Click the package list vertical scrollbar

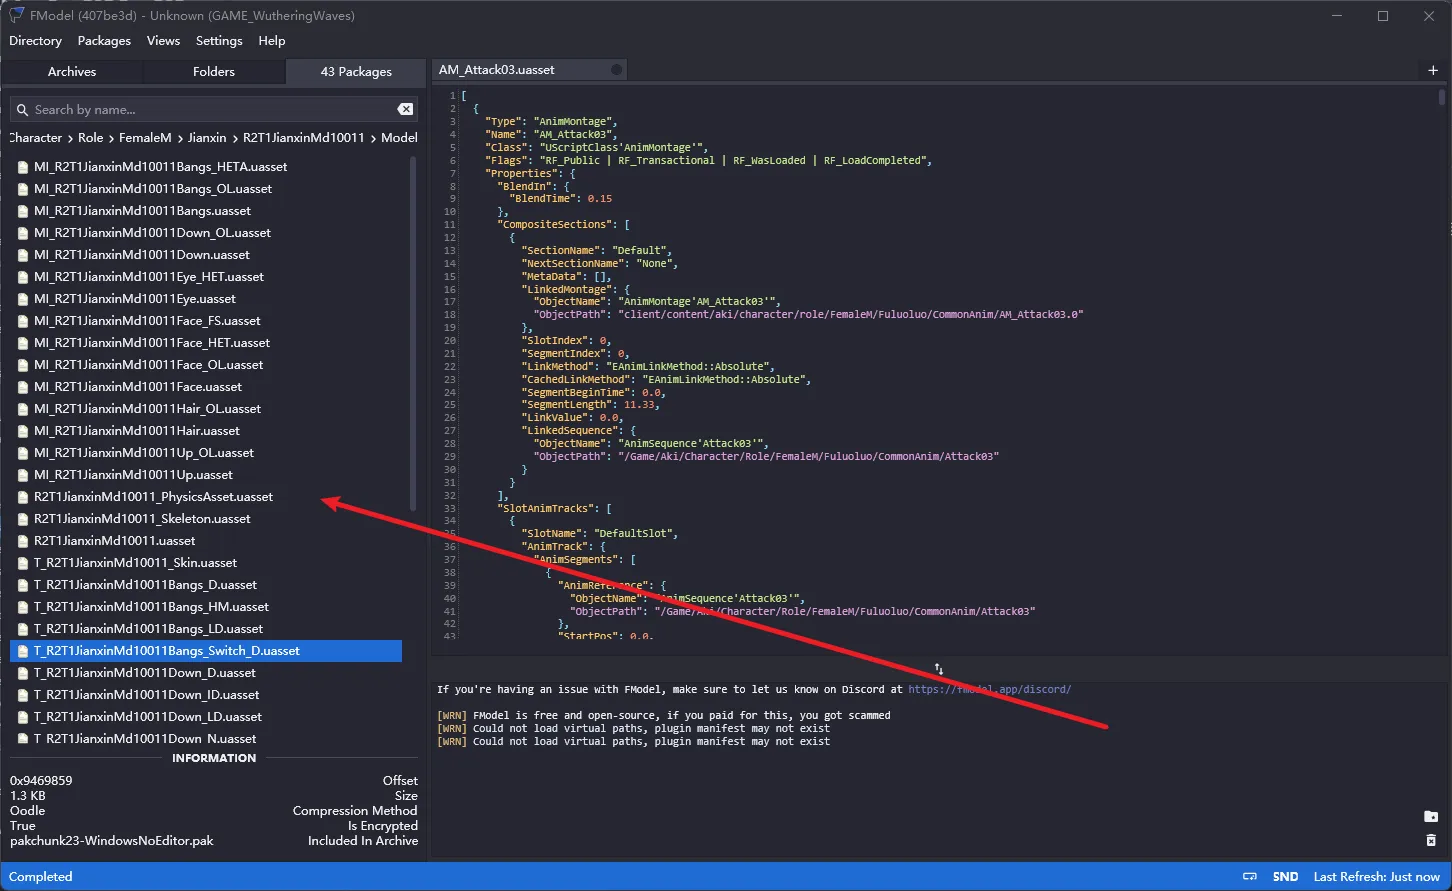(413, 330)
